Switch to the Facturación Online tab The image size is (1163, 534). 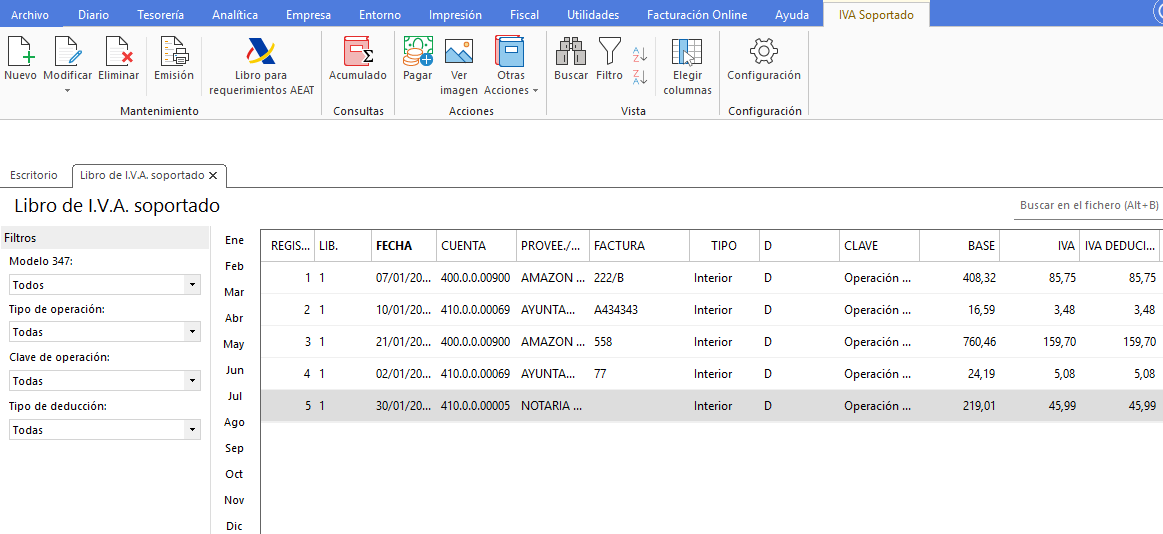click(x=697, y=15)
